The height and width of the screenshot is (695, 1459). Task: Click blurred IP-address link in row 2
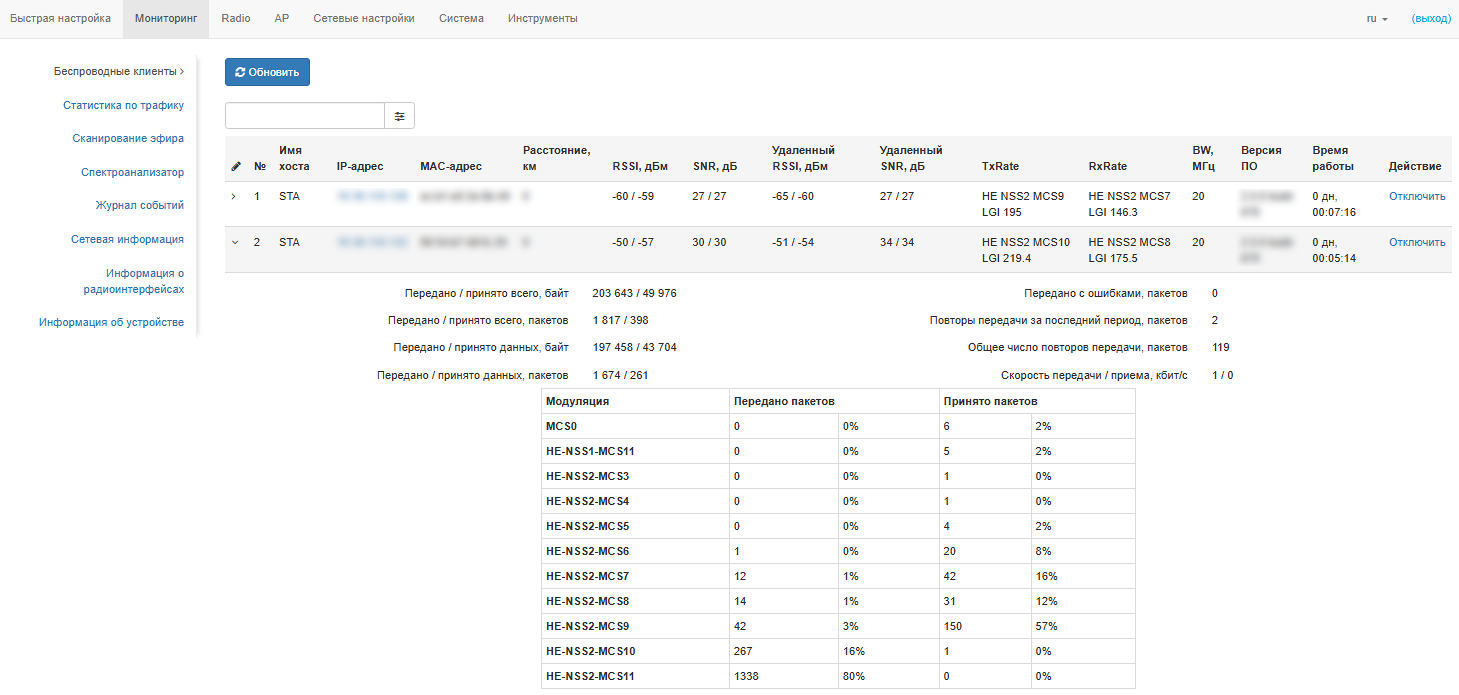pos(372,242)
